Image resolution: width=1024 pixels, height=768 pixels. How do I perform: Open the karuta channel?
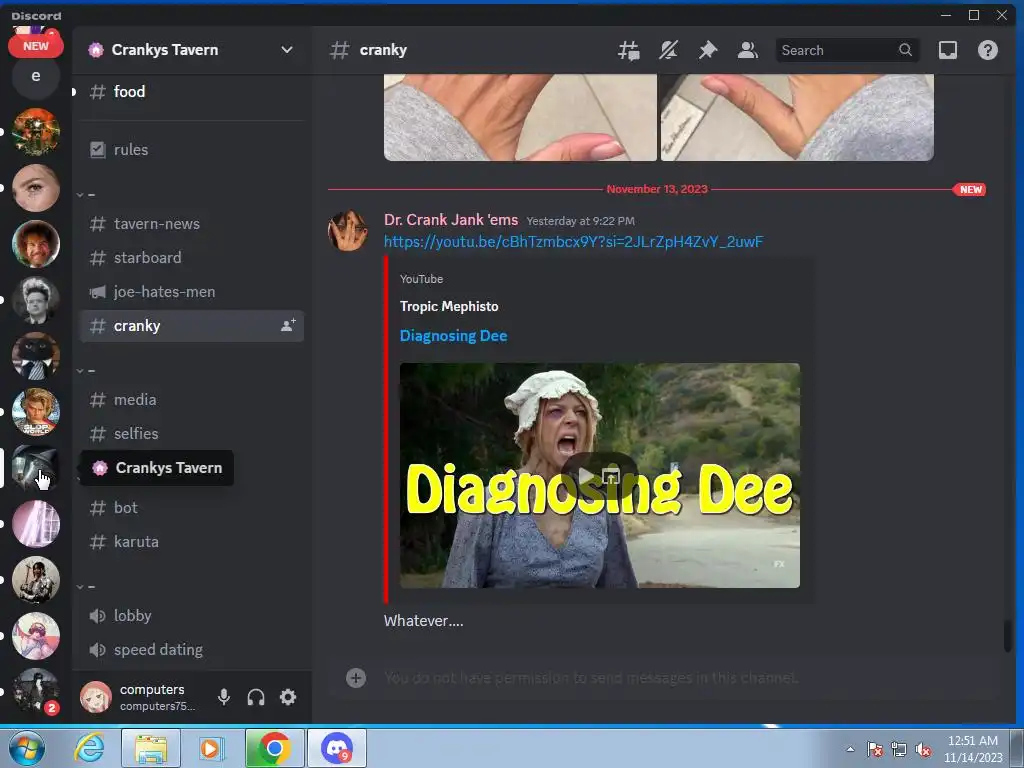(x=191, y=541)
